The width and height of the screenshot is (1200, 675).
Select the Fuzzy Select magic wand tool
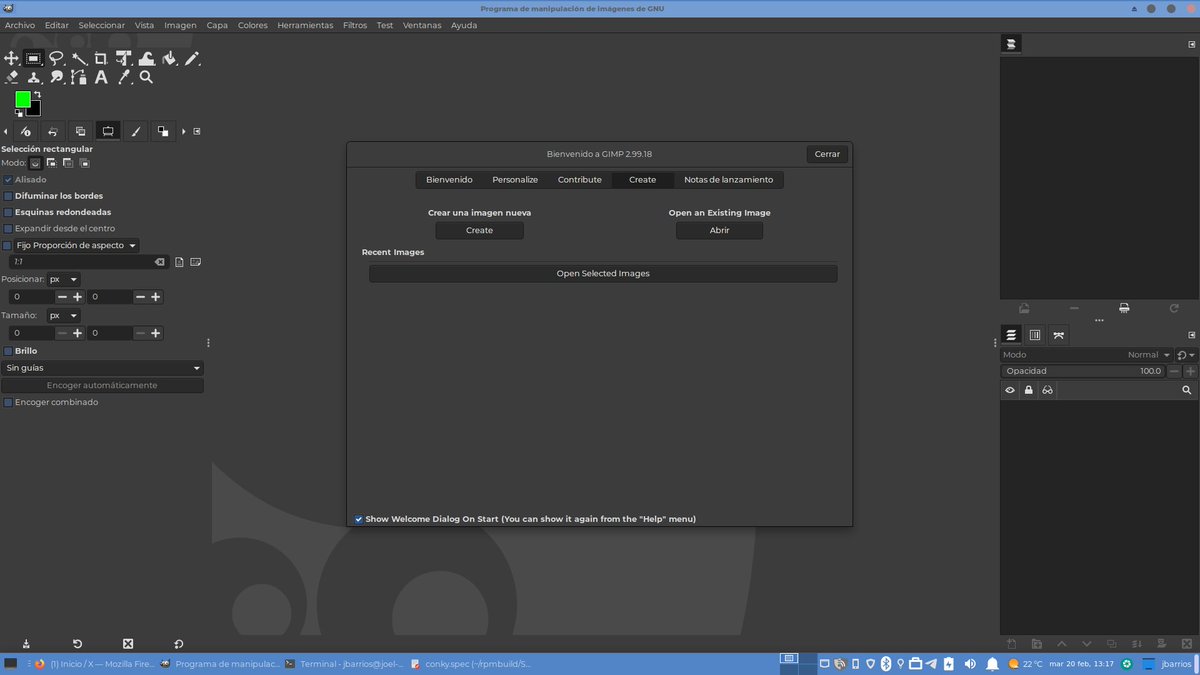pyautogui.click(x=78, y=59)
